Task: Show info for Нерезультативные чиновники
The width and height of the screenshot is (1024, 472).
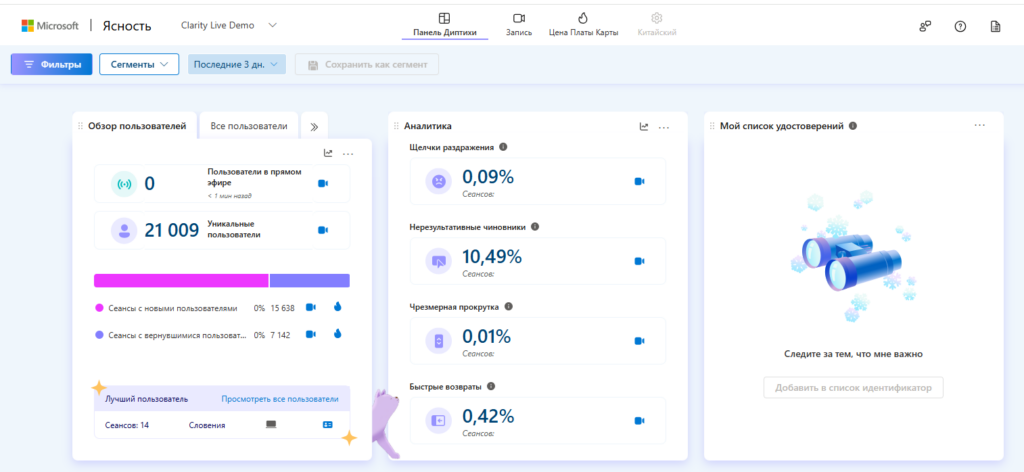Action: point(535,227)
